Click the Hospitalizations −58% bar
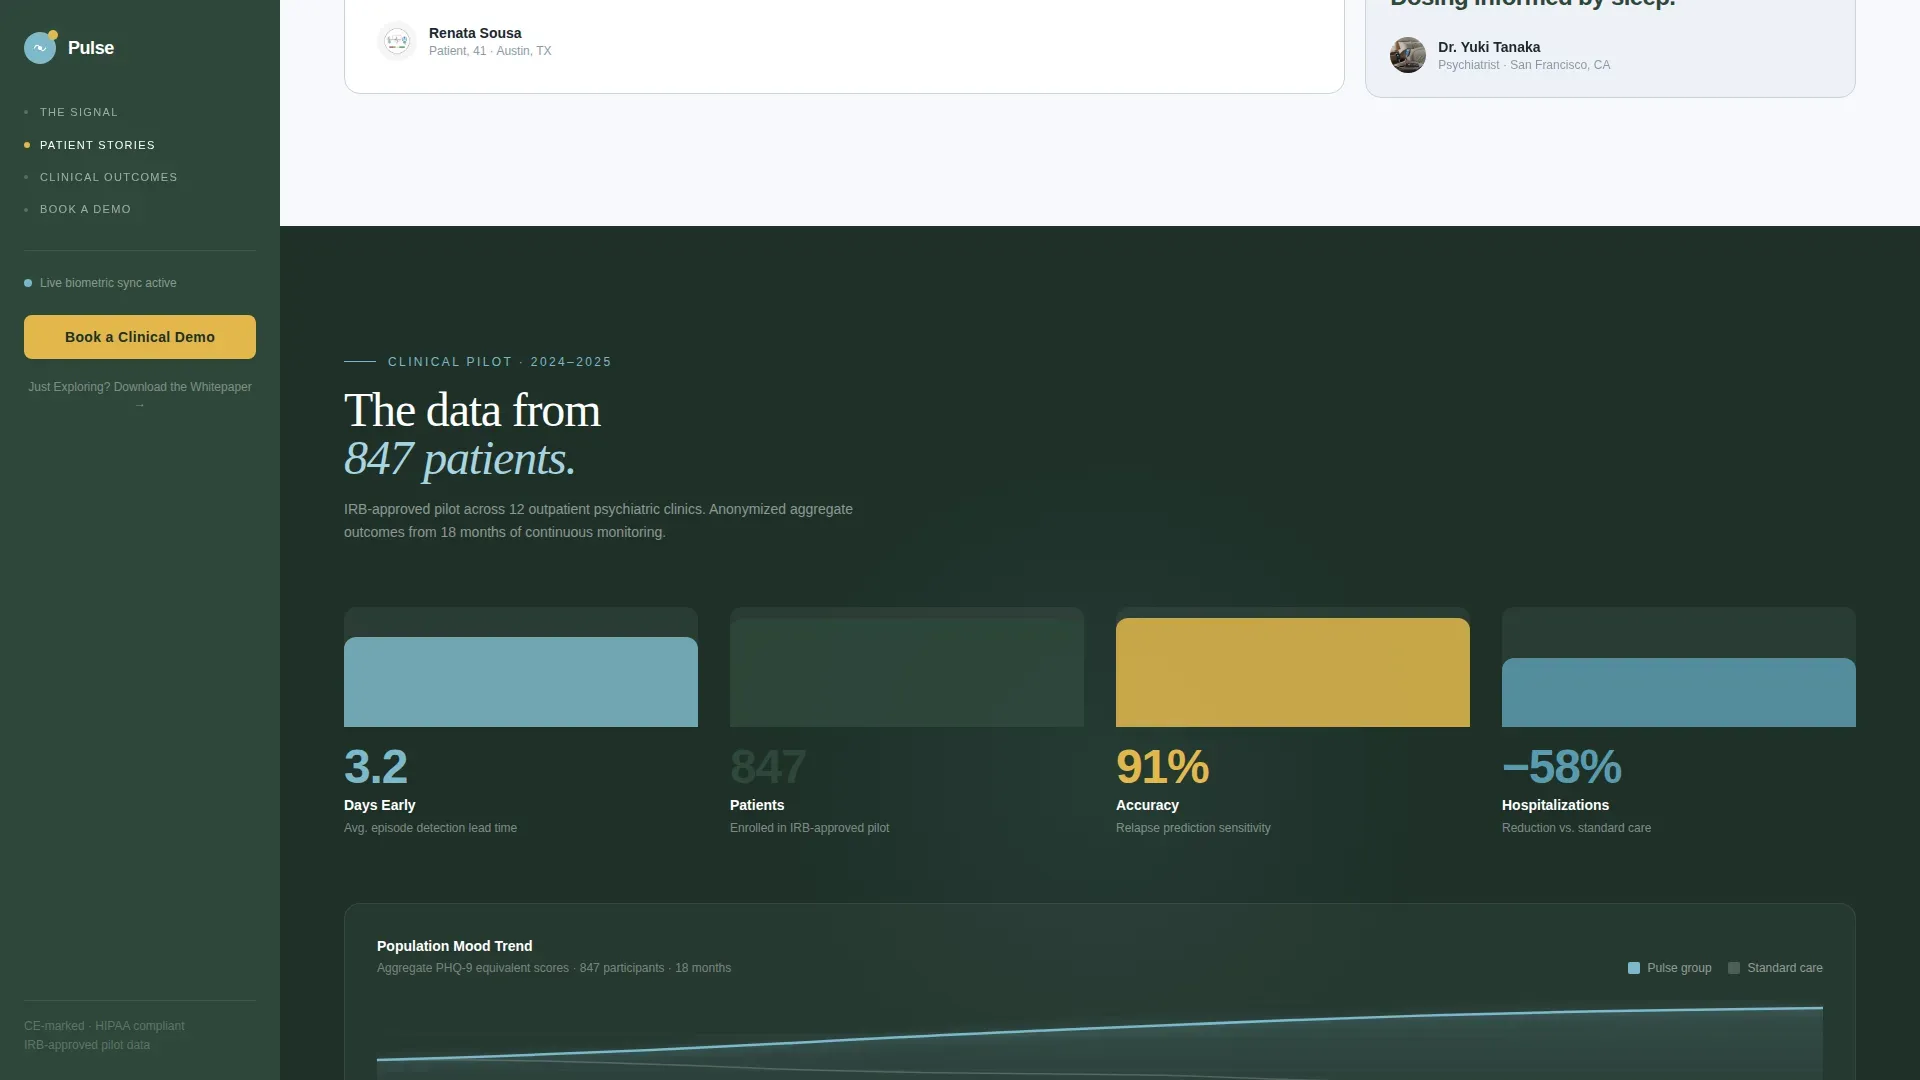1920x1080 pixels. pos(1679,692)
